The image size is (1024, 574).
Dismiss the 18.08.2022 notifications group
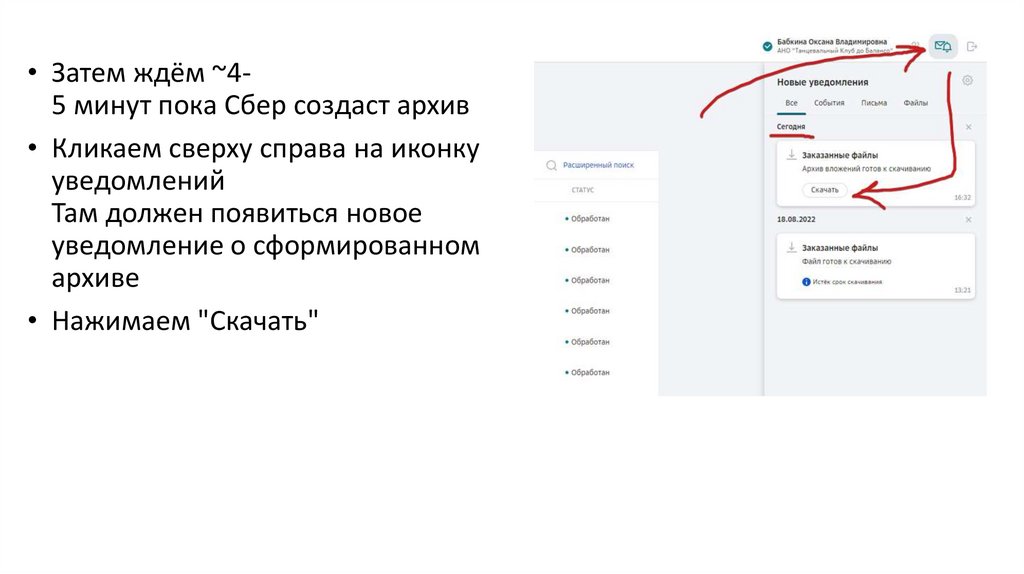point(968,220)
